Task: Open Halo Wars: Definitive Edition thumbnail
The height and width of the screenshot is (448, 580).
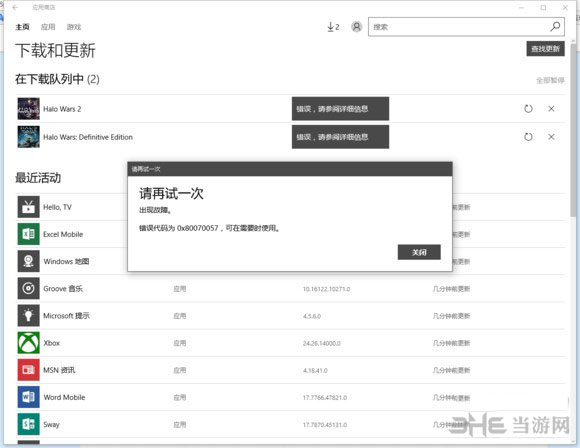Action: click(x=28, y=137)
